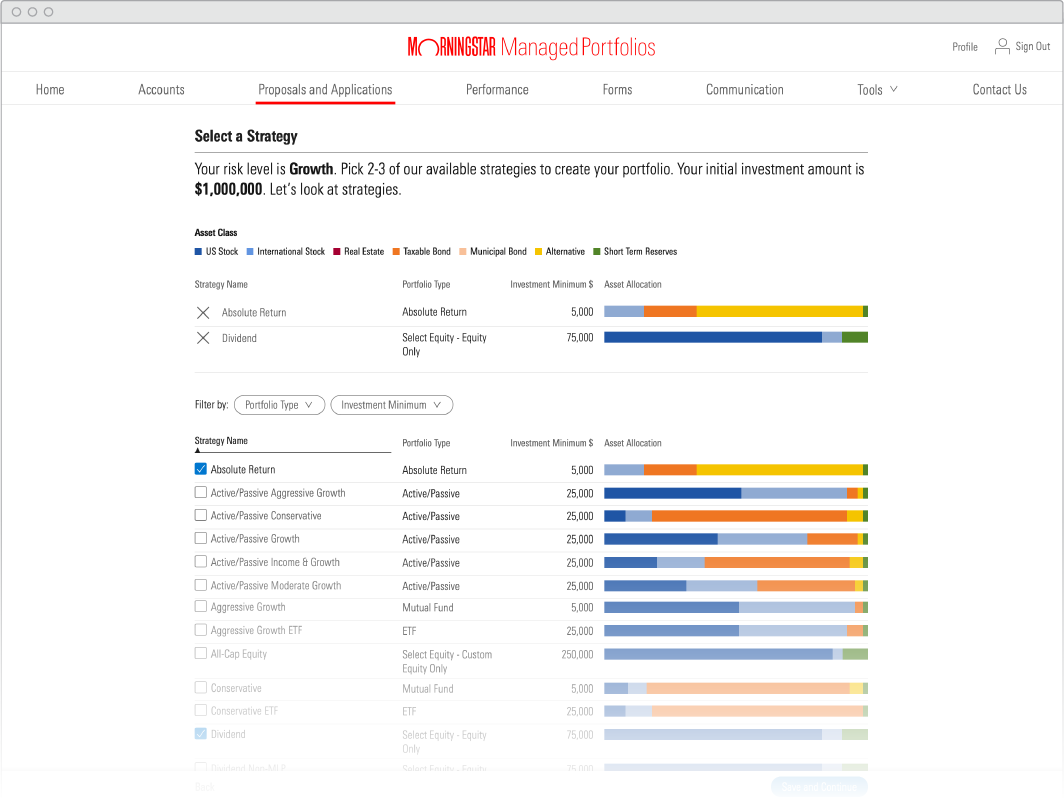This screenshot has width=1064, height=798.
Task: Open the Portfolio Type filter dropdown
Action: tap(279, 405)
